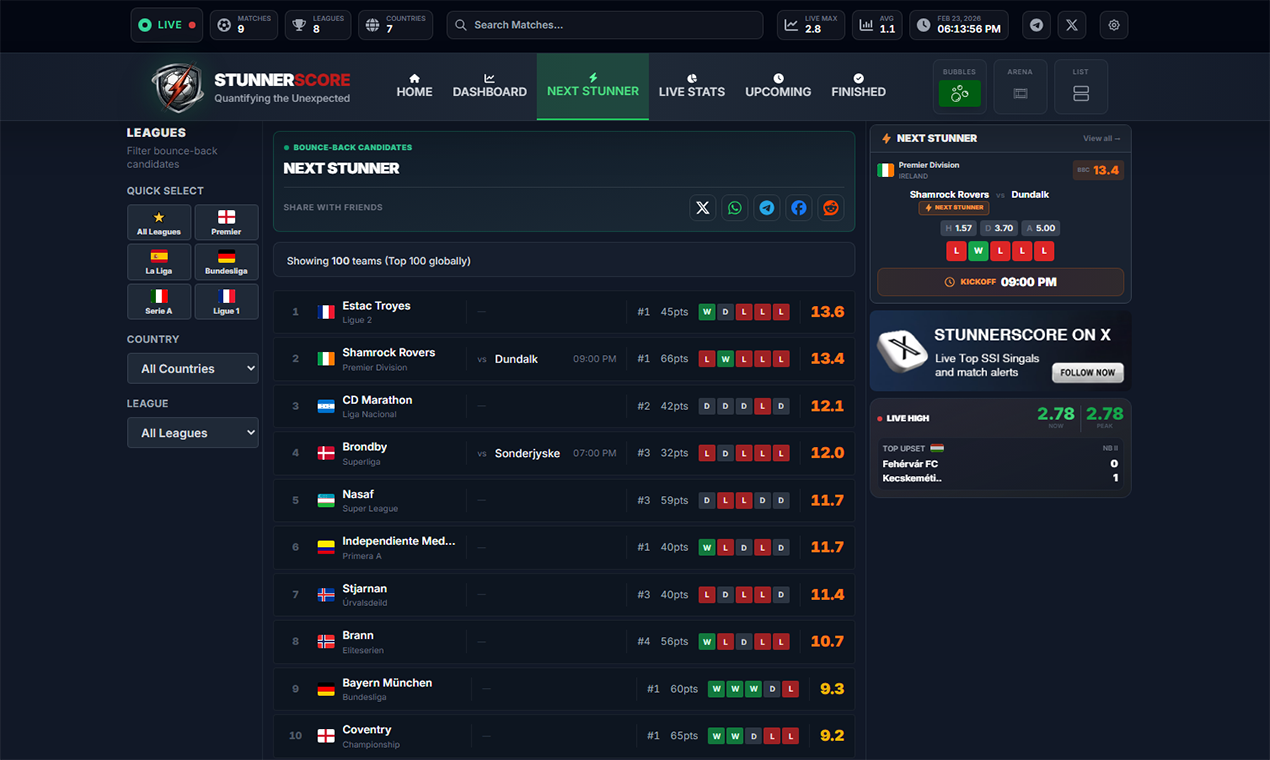
Task: Open the All Leagues dropdown
Action: coord(192,432)
